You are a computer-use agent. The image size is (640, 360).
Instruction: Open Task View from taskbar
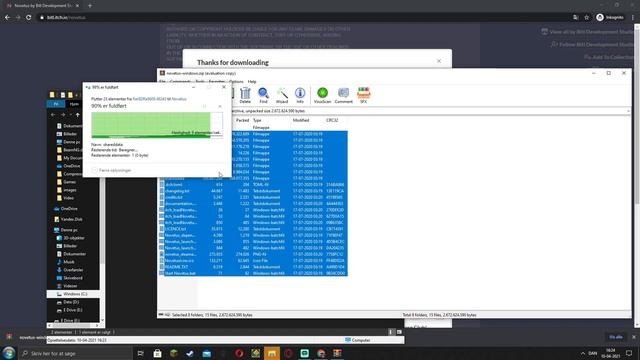[141, 353]
